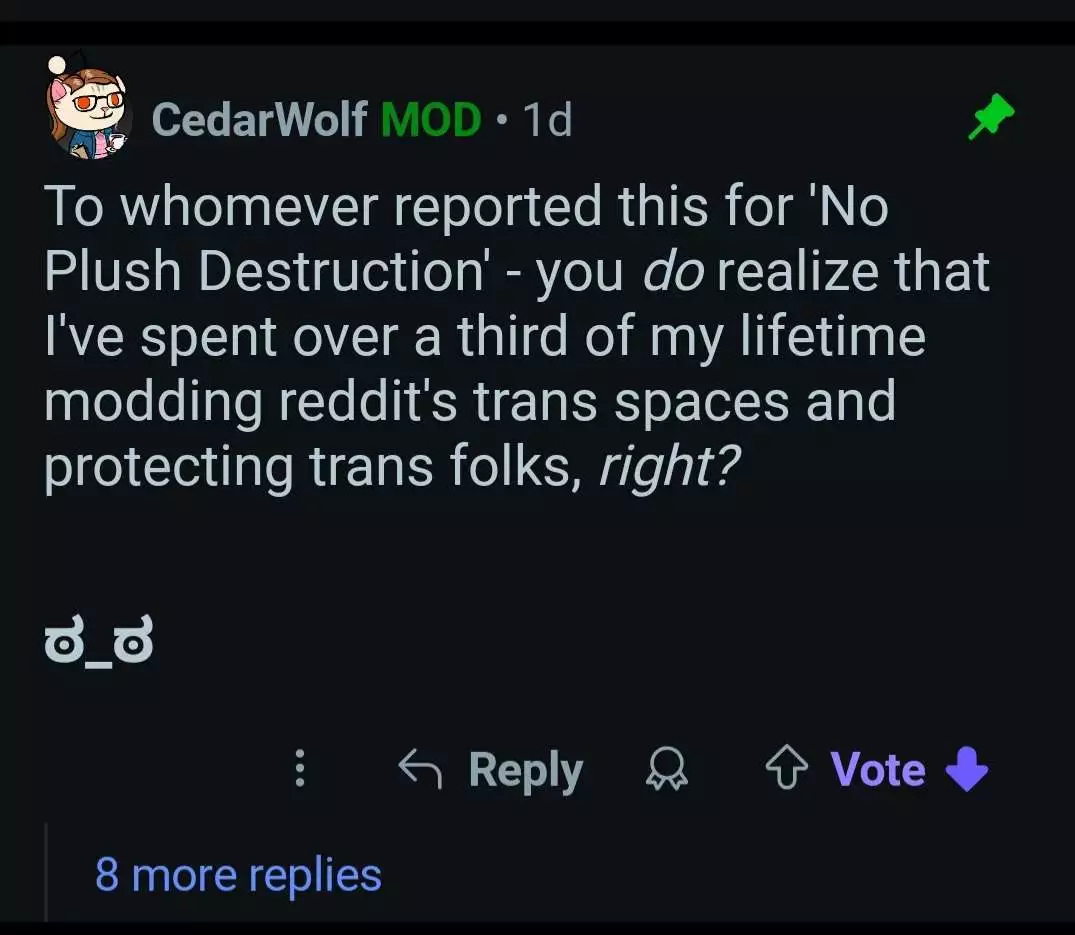The image size is (1075, 935).
Task: Click the 1d comment timestamp
Action: (x=547, y=121)
